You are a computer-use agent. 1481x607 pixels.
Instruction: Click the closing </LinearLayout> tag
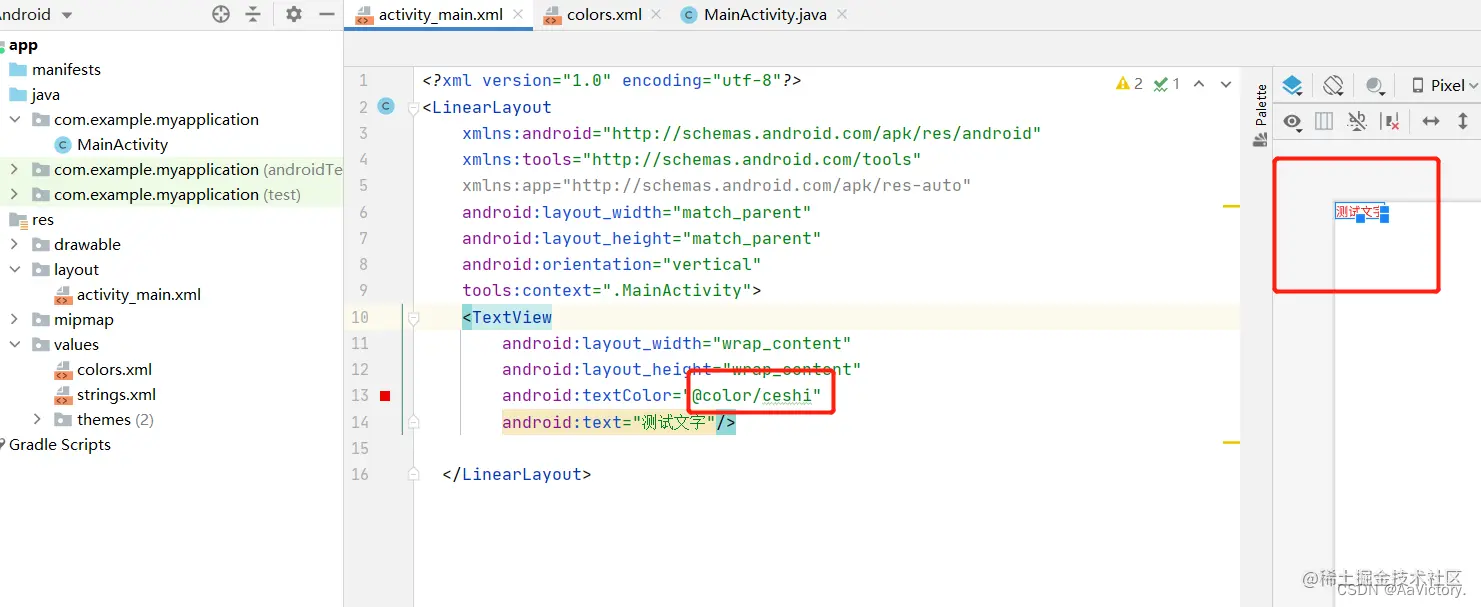516,474
